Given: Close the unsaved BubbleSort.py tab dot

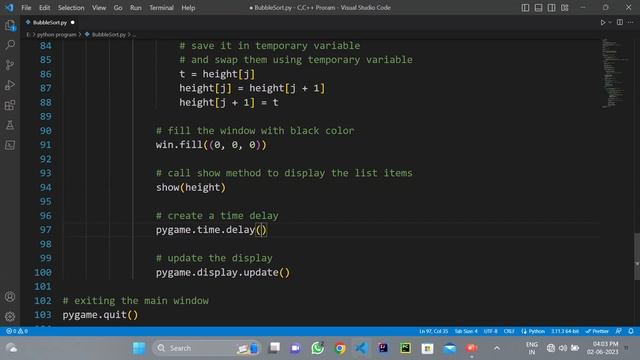Looking at the screenshot, I should click(73, 22).
